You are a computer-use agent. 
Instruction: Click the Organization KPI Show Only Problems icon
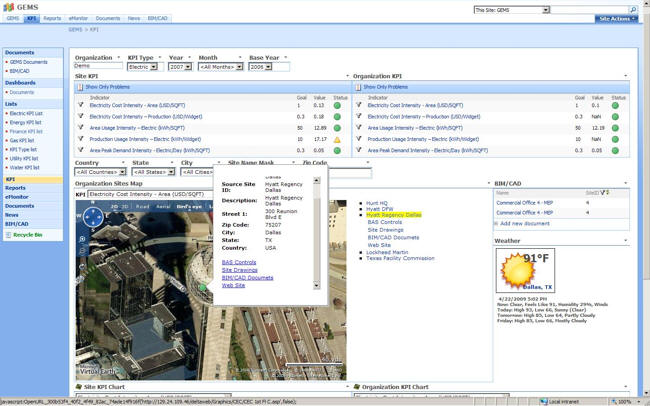[x=358, y=87]
